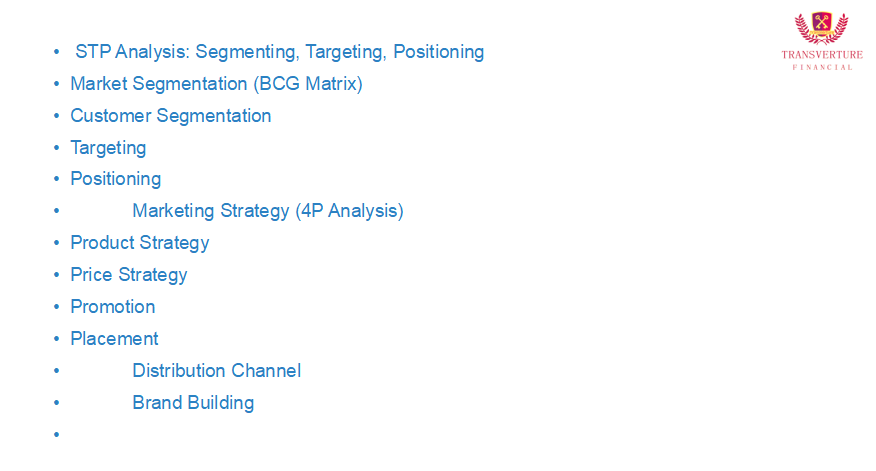The height and width of the screenshot is (471, 876).
Task: Click the Transverture crest logo icon
Action: (x=821, y=28)
